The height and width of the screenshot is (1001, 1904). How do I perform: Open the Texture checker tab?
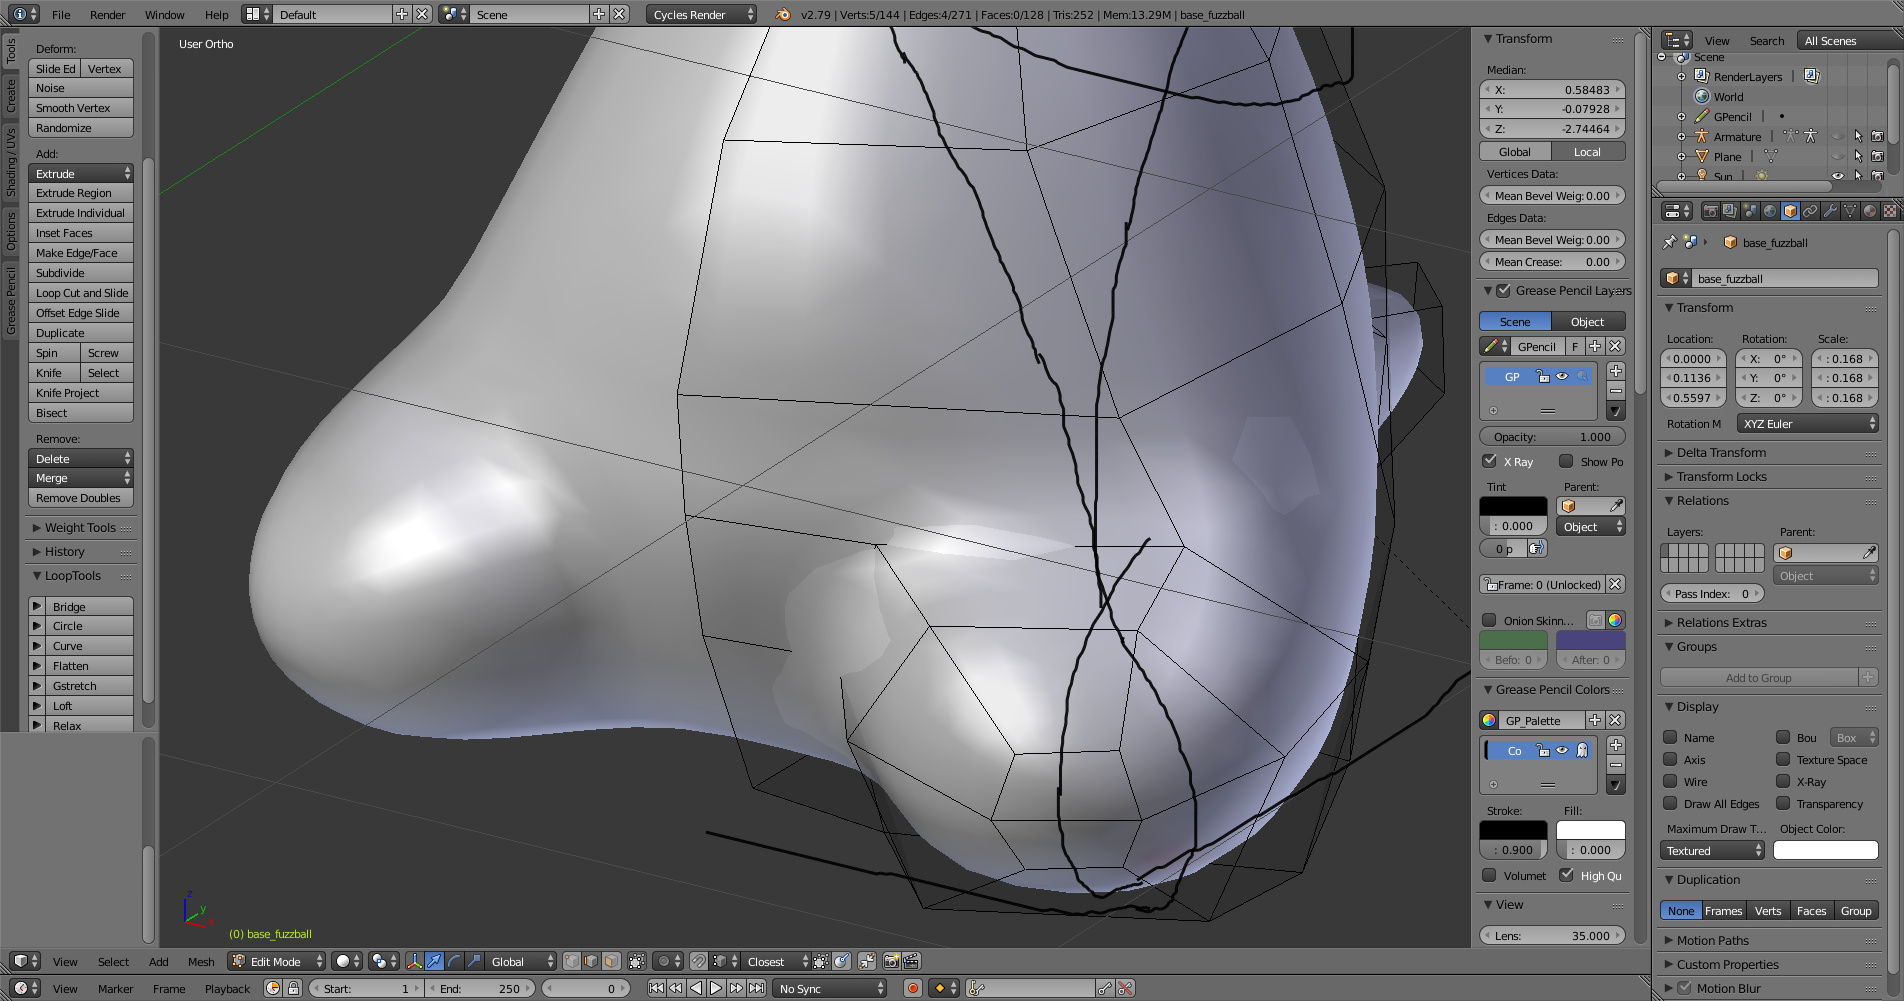click(x=1889, y=211)
